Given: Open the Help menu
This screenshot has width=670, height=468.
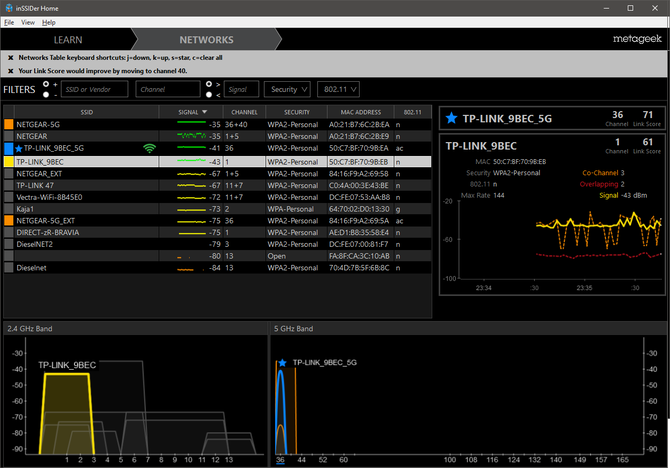Looking at the screenshot, I should tap(49, 23).
